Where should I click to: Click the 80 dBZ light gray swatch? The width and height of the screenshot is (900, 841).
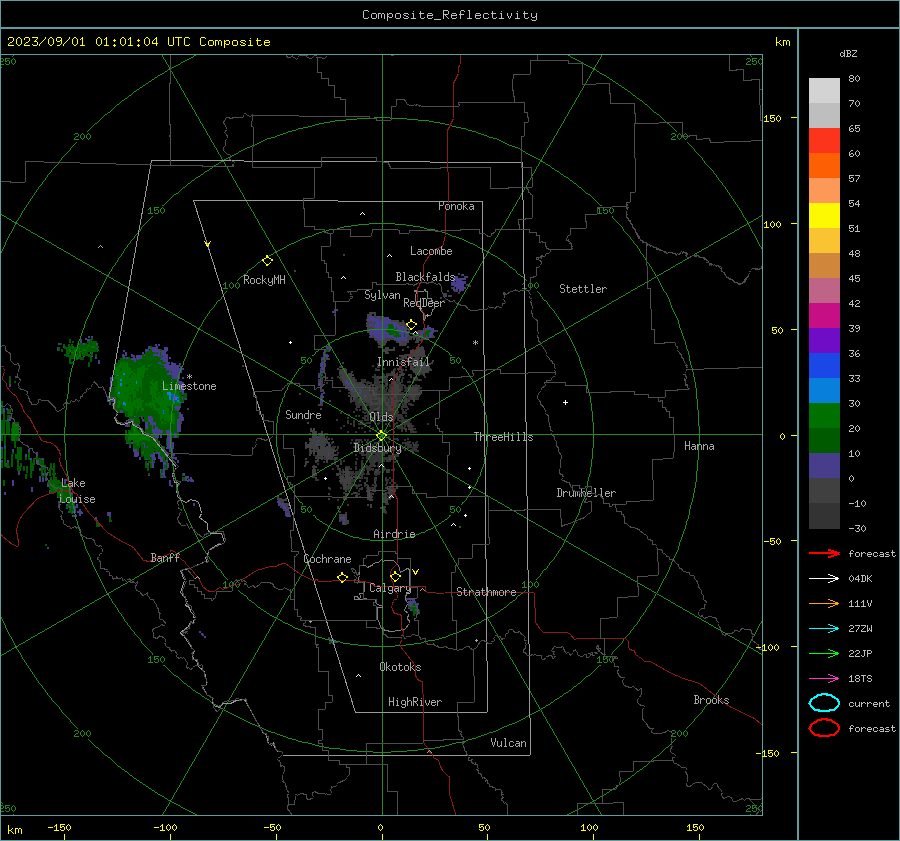[x=824, y=91]
